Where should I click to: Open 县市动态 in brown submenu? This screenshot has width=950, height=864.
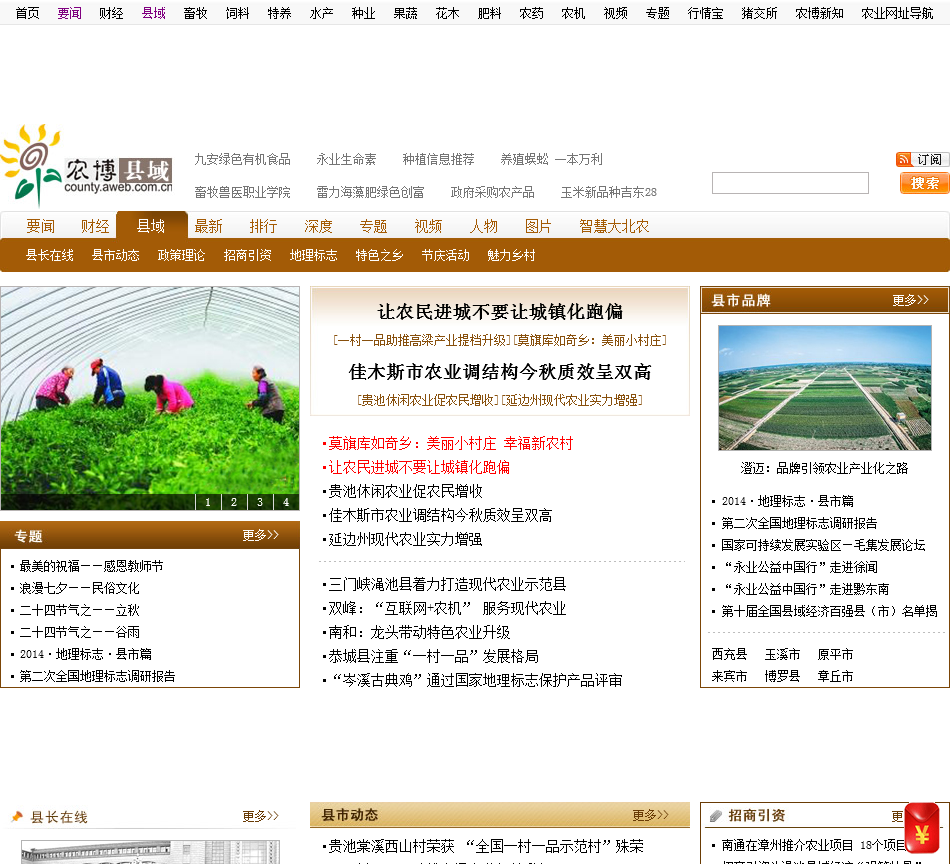point(115,255)
